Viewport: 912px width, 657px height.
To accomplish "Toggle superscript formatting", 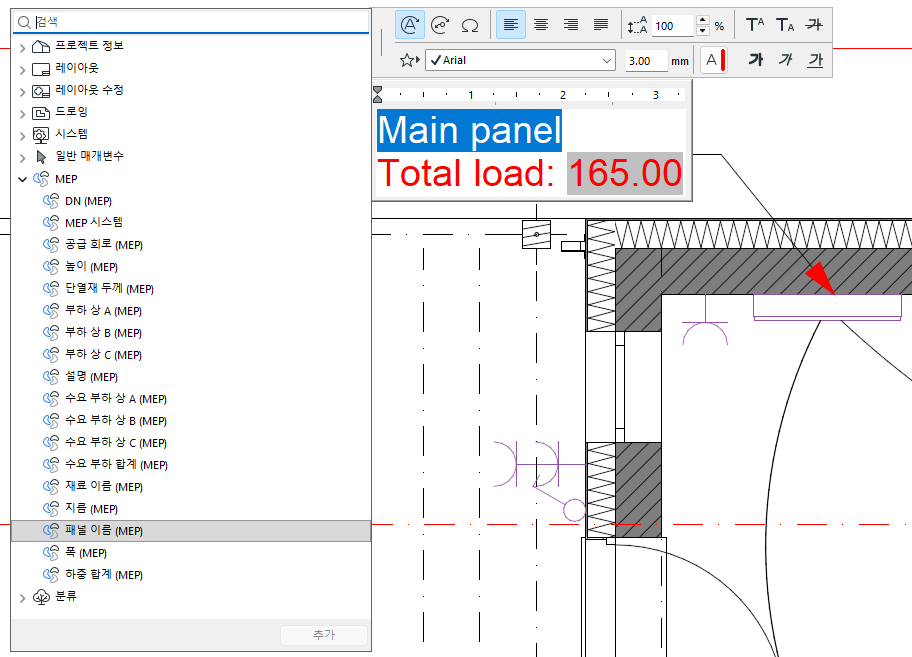I will (x=755, y=25).
